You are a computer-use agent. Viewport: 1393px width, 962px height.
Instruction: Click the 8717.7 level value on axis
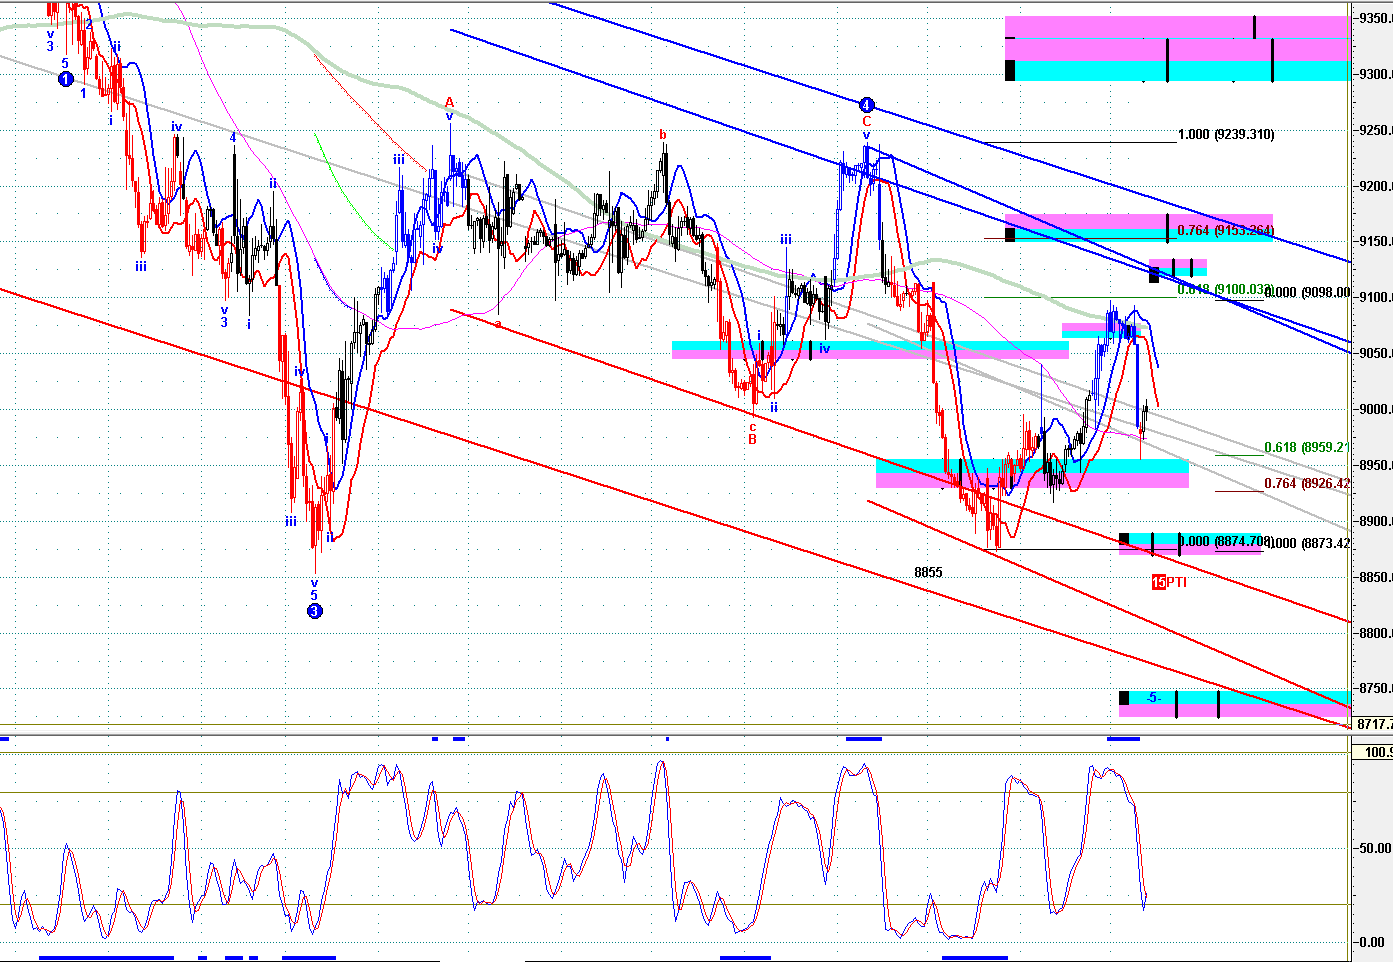pos(1375,724)
